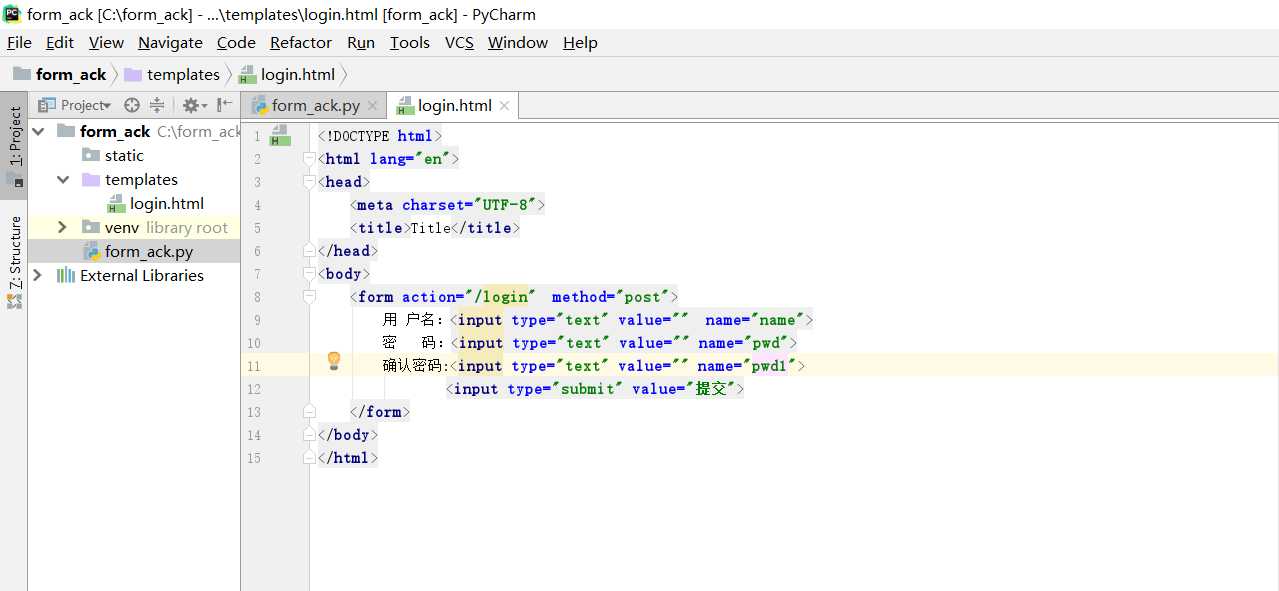Close the login.html editor tab

(x=504, y=105)
